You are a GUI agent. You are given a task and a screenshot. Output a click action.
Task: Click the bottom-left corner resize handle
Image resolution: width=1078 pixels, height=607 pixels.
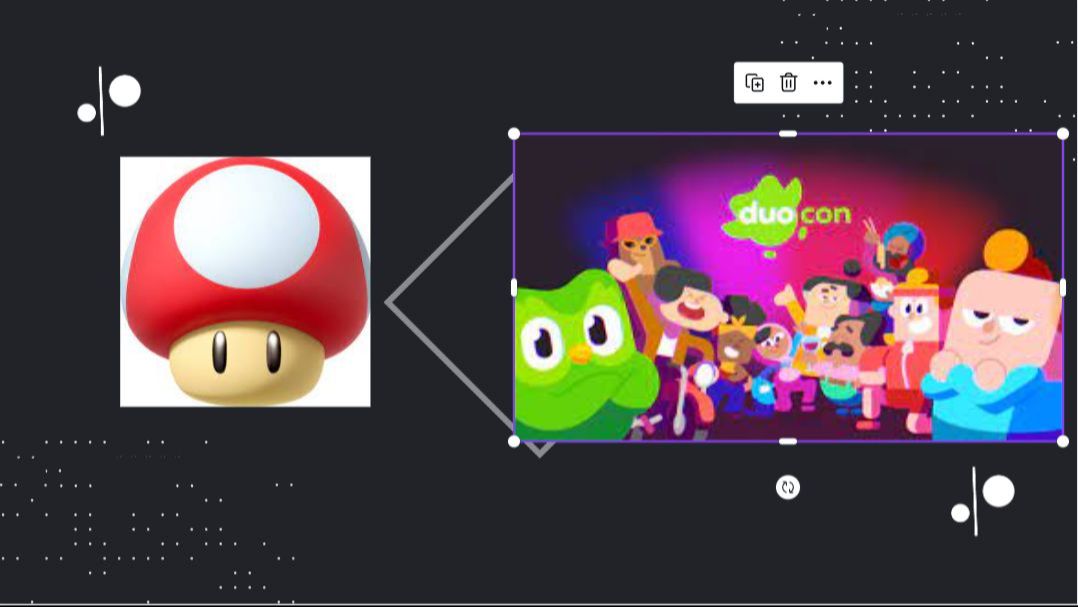[x=514, y=441]
